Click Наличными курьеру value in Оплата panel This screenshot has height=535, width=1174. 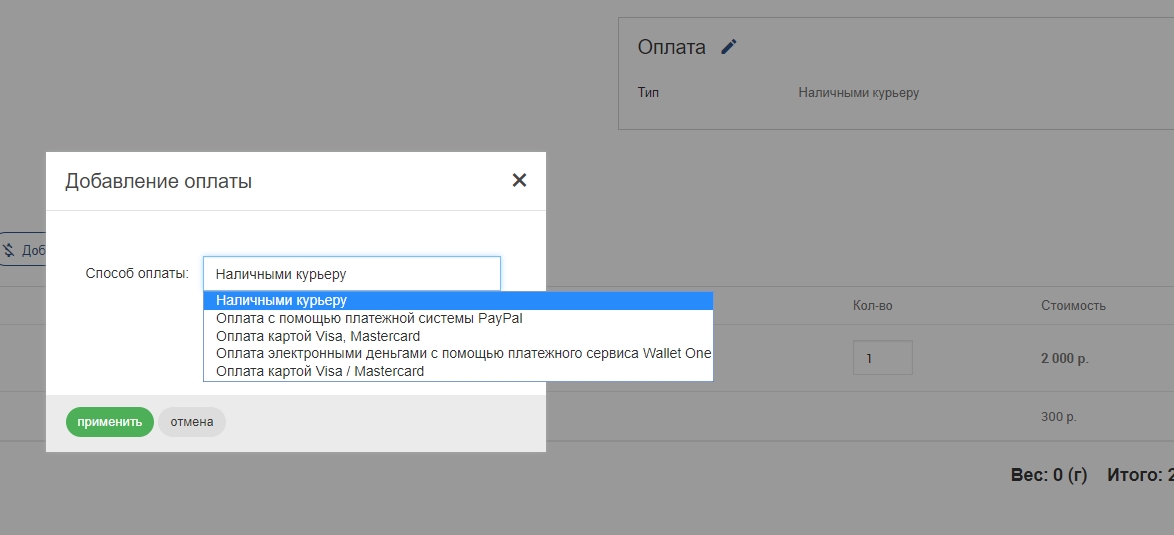858,93
